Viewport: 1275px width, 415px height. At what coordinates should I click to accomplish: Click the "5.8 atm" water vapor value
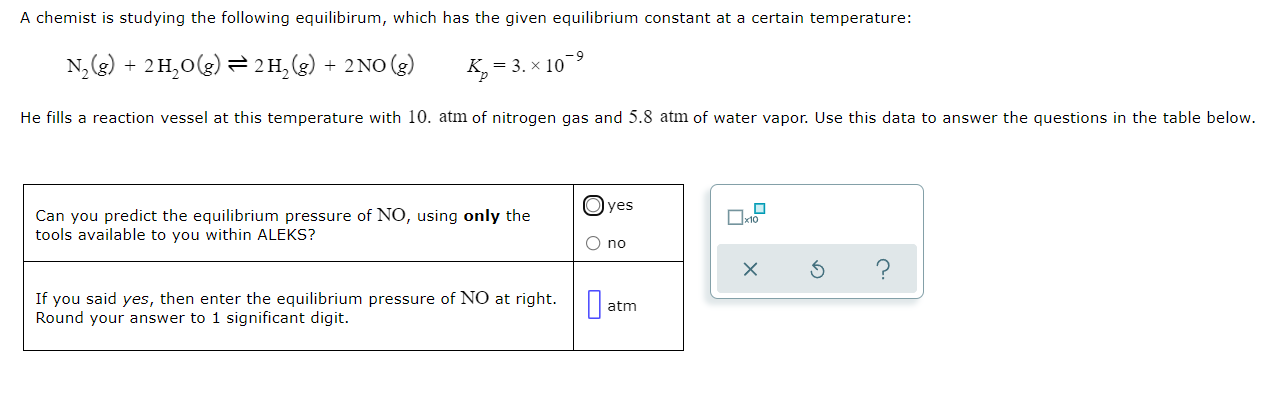660,117
